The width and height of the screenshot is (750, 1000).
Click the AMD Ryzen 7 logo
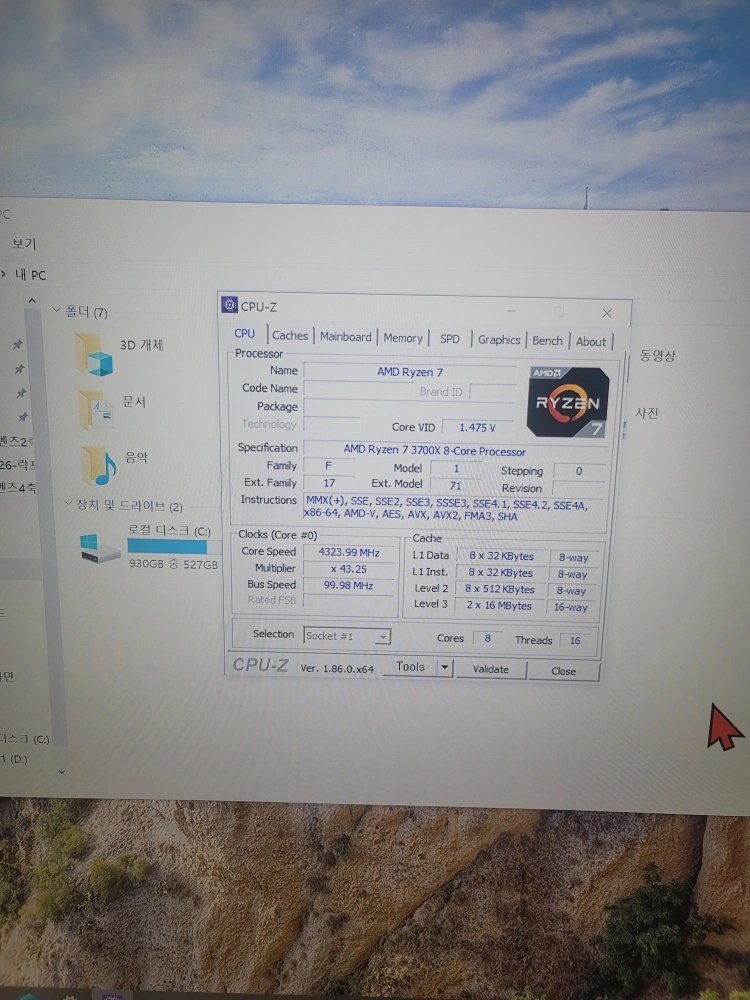click(567, 402)
